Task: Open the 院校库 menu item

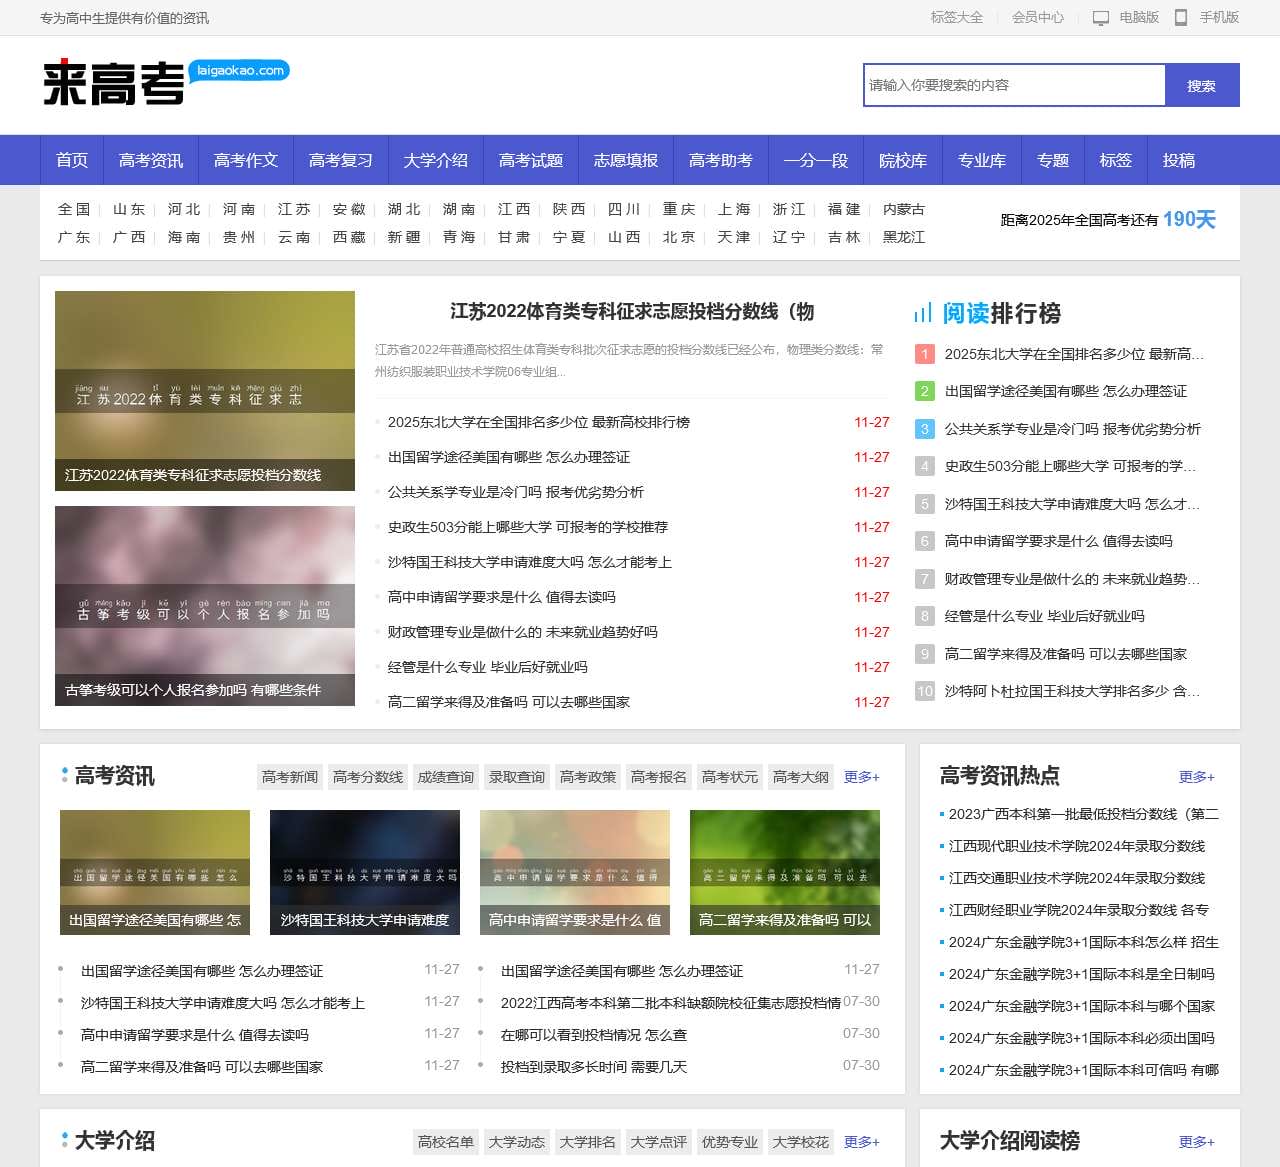Action: [x=902, y=160]
